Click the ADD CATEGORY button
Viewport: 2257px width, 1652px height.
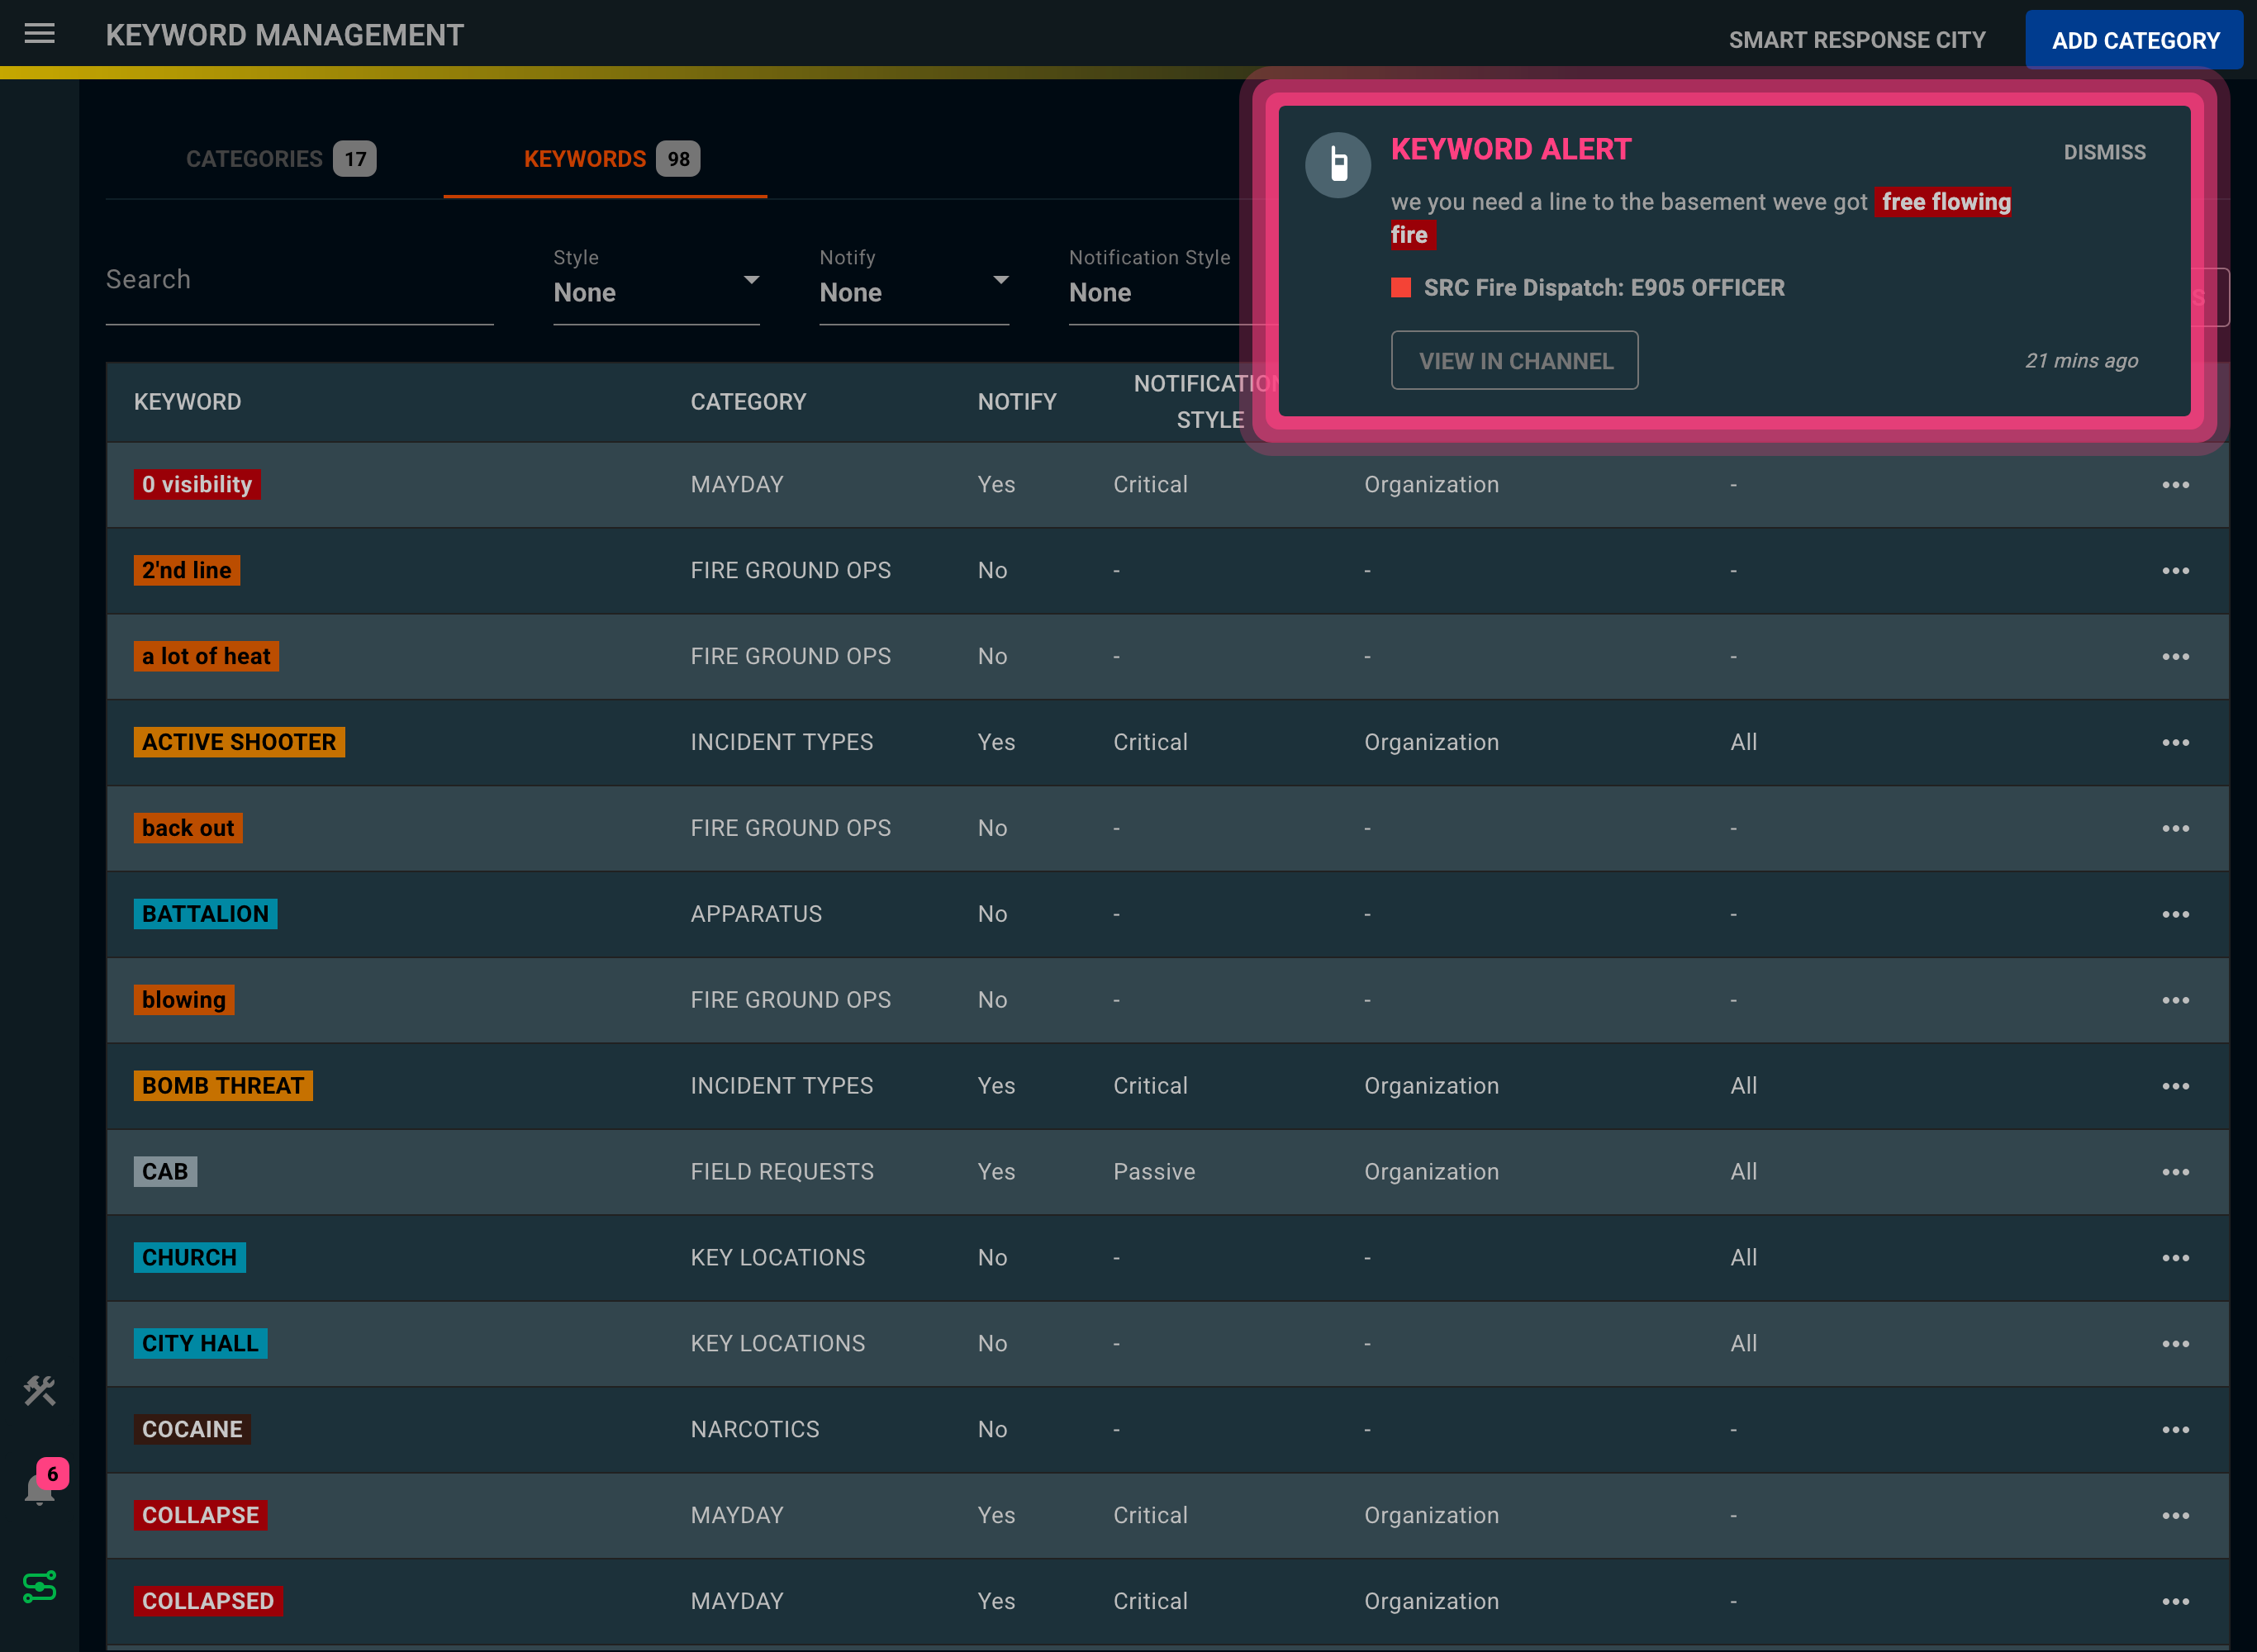(x=2134, y=40)
